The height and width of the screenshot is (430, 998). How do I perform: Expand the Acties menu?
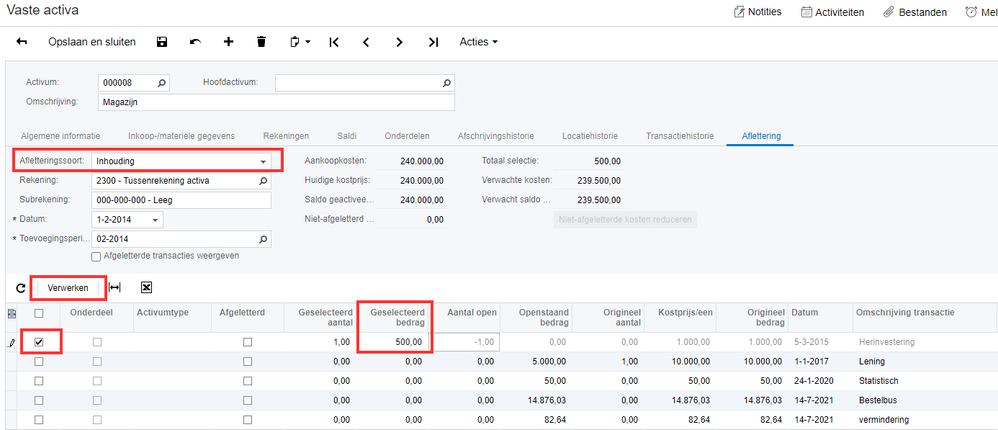coord(478,42)
